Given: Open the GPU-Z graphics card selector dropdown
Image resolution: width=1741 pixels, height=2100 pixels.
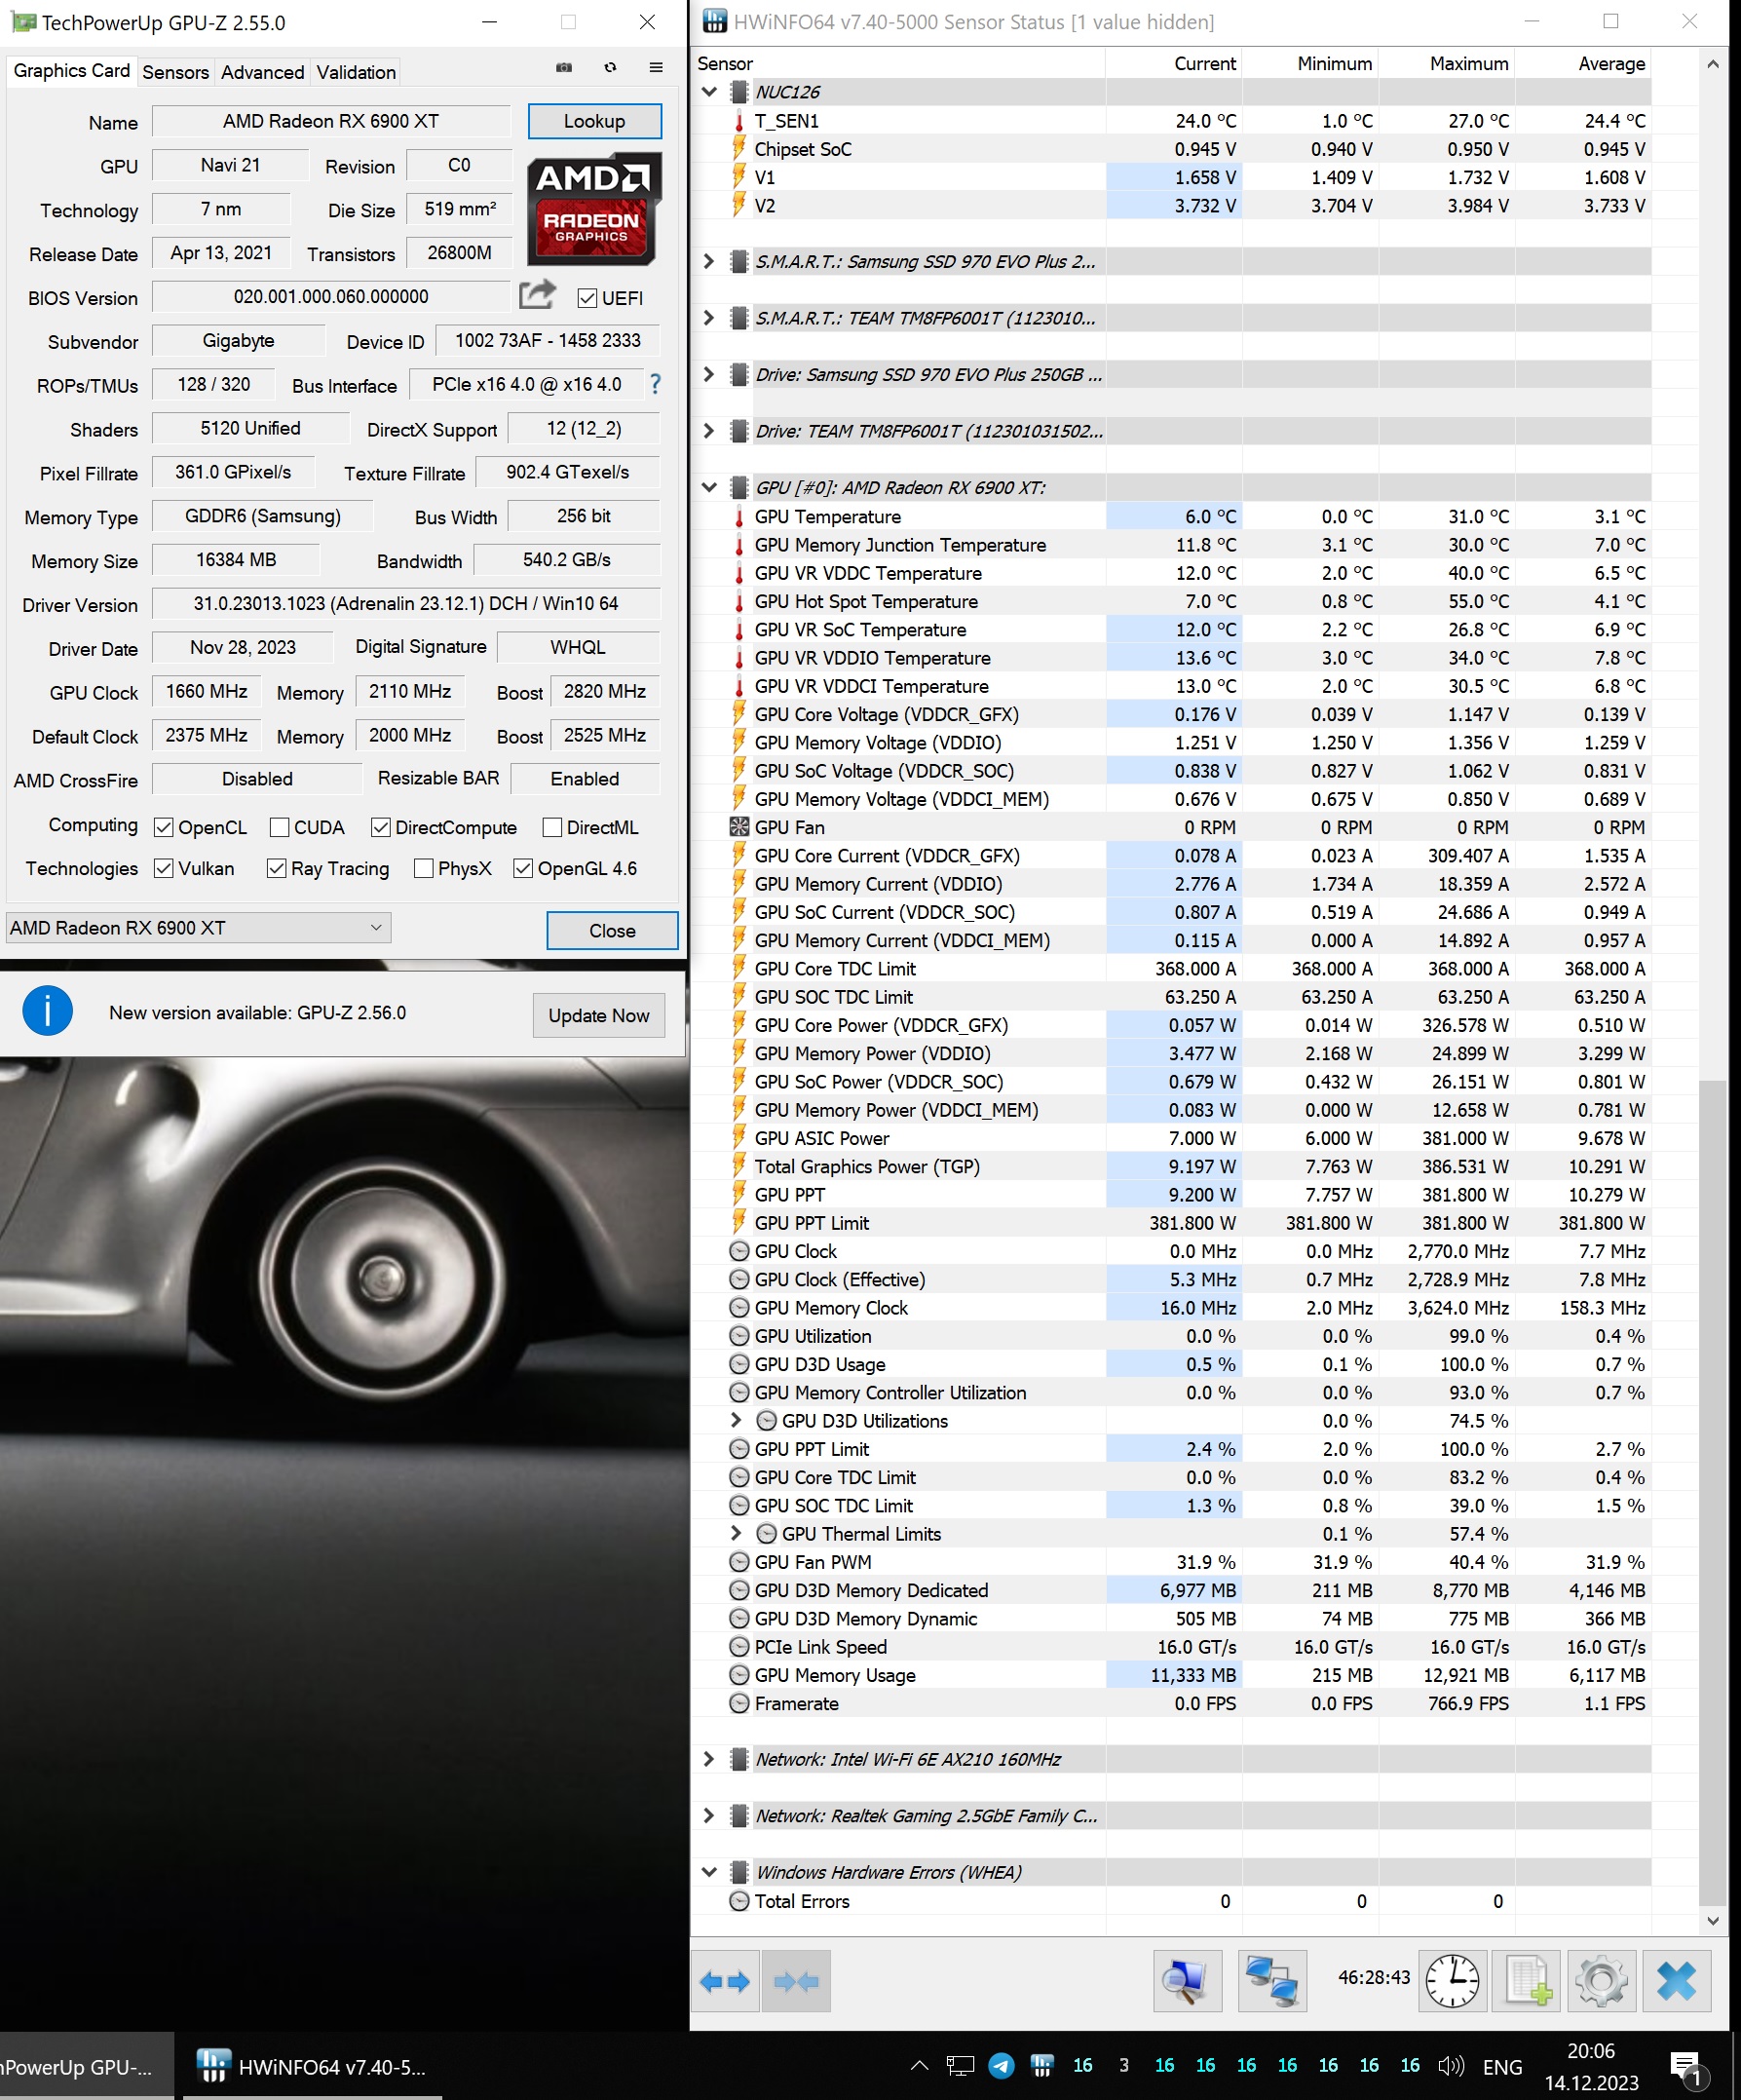Looking at the screenshot, I should click(x=198, y=928).
